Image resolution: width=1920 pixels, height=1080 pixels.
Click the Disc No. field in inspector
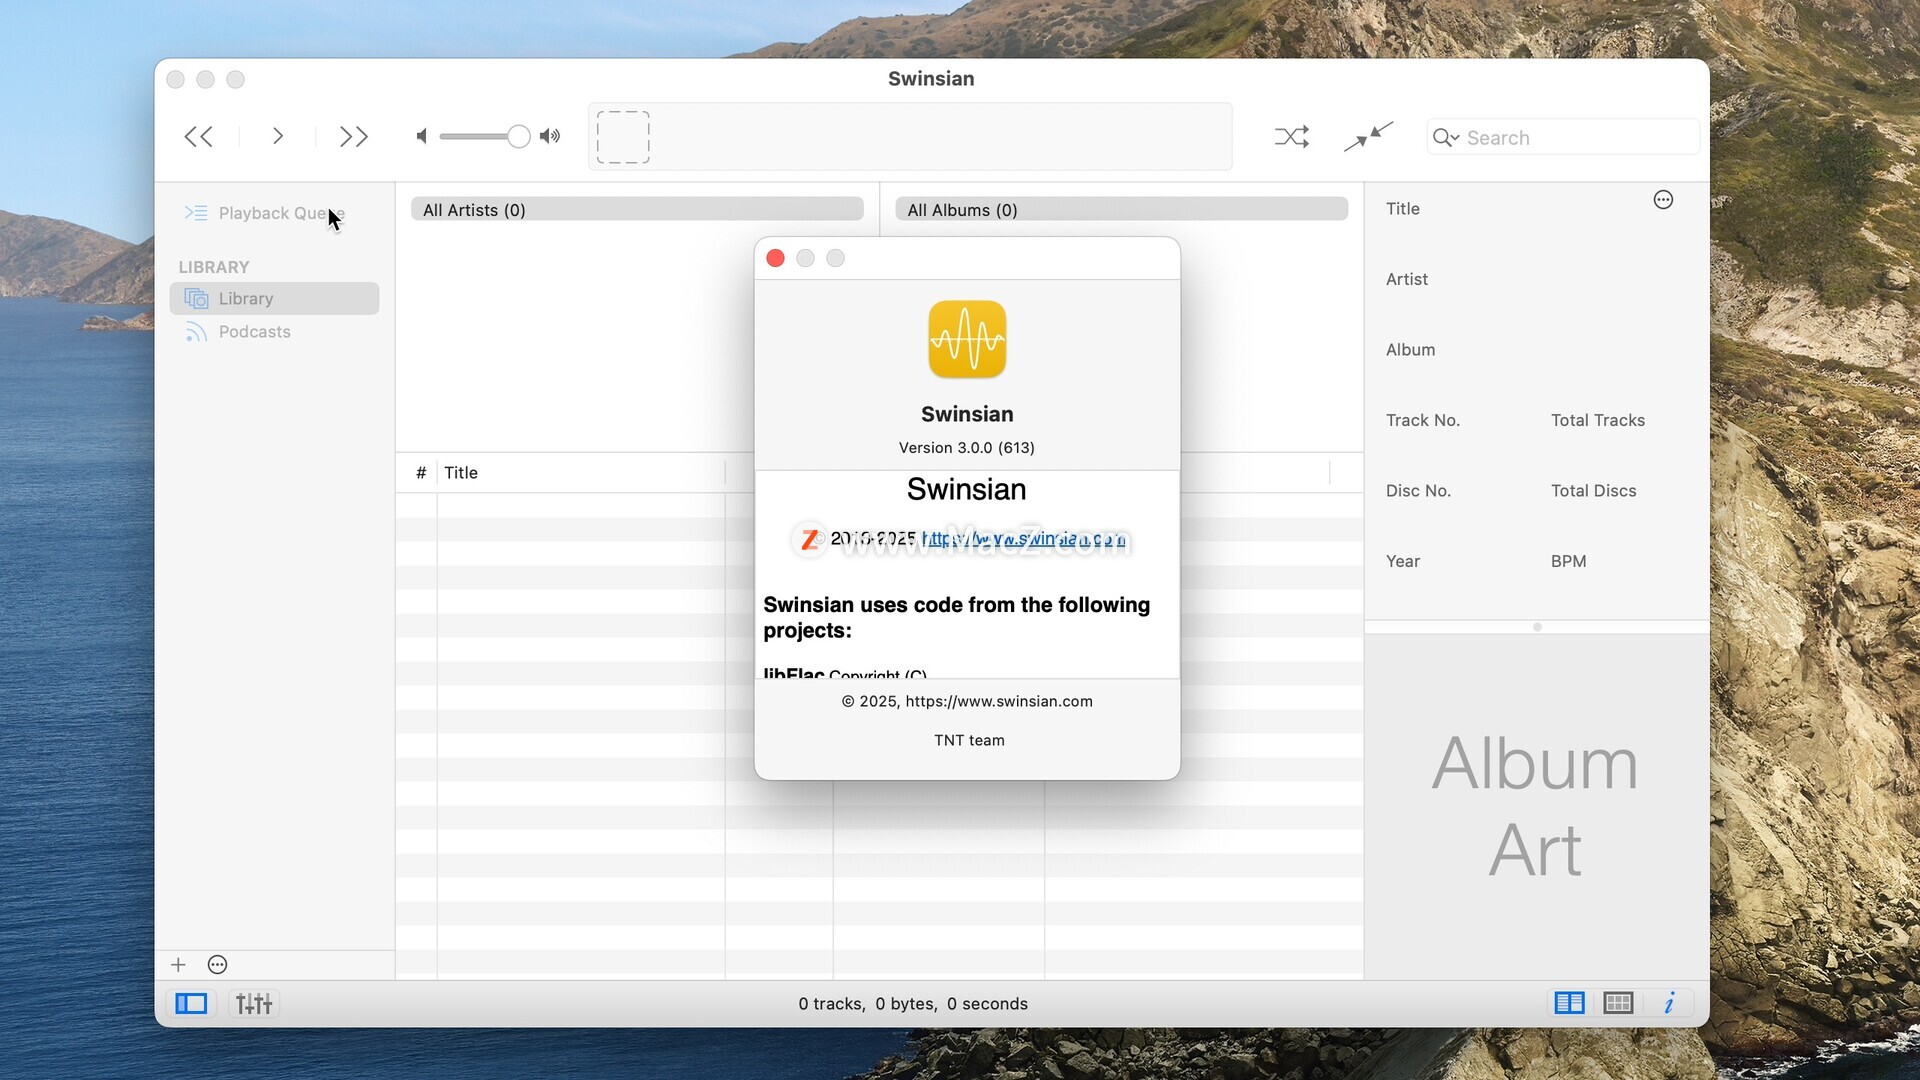pyautogui.click(x=1418, y=491)
